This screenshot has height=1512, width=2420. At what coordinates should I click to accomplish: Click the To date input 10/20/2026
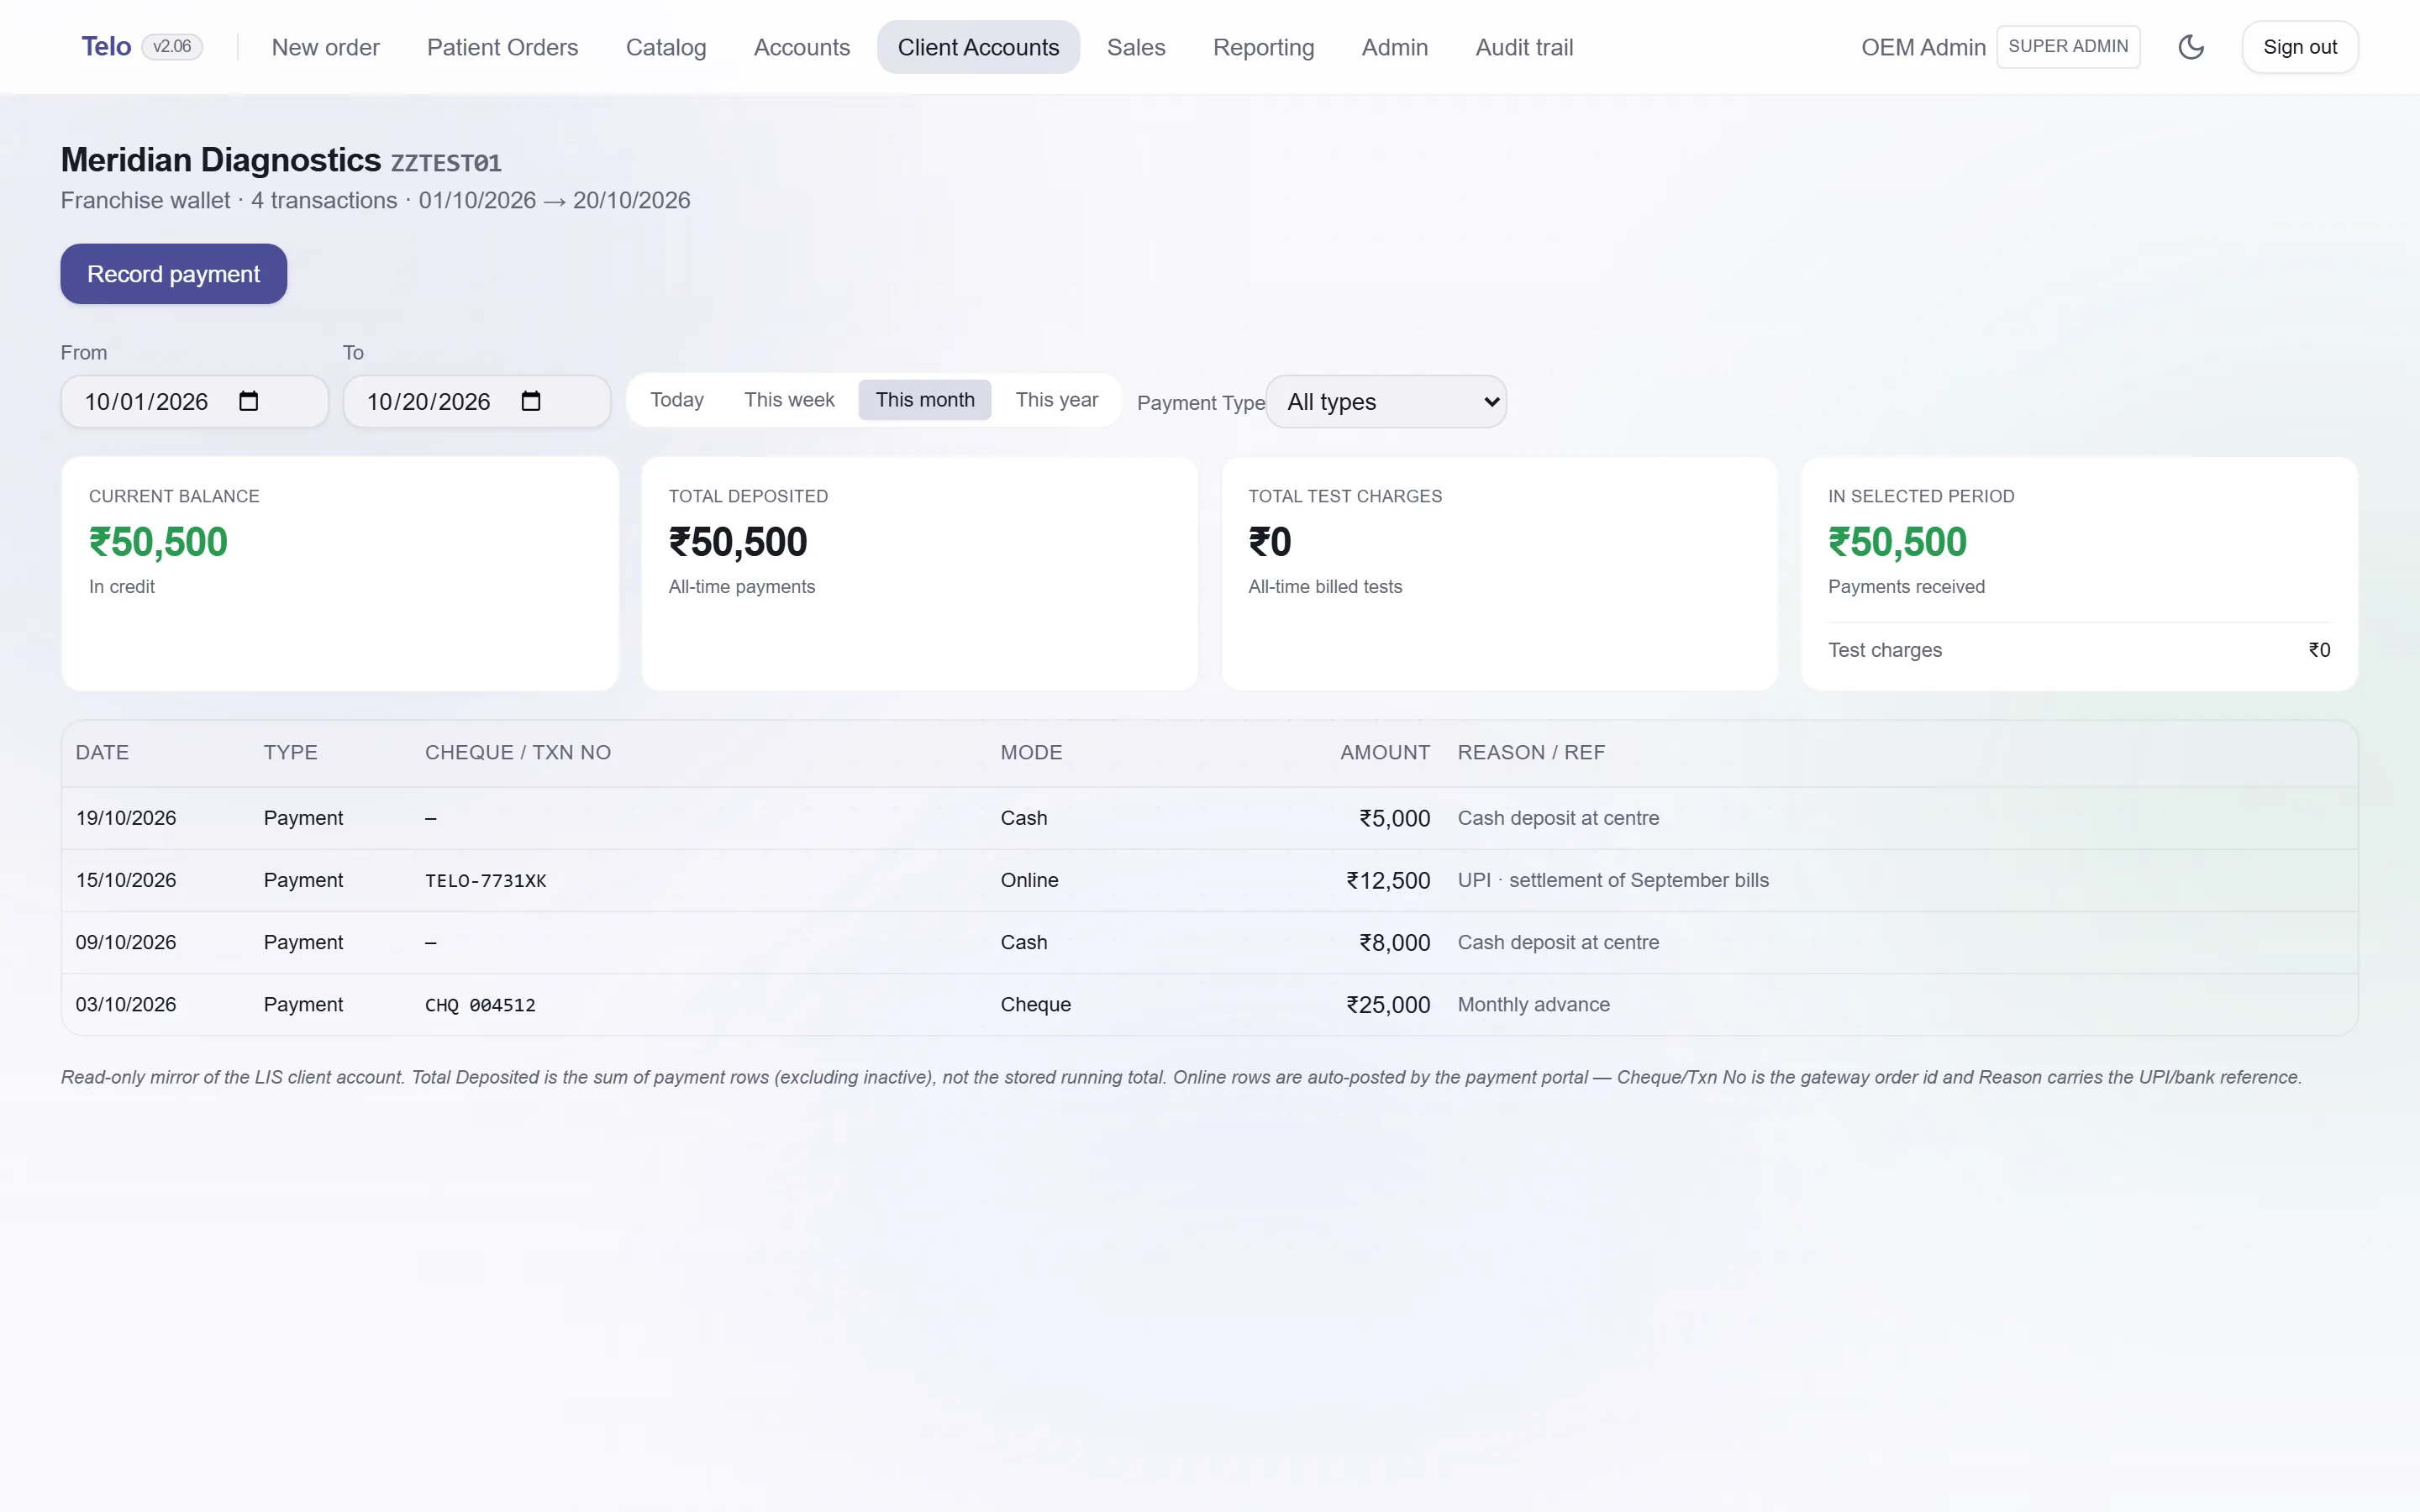(476, 402)
